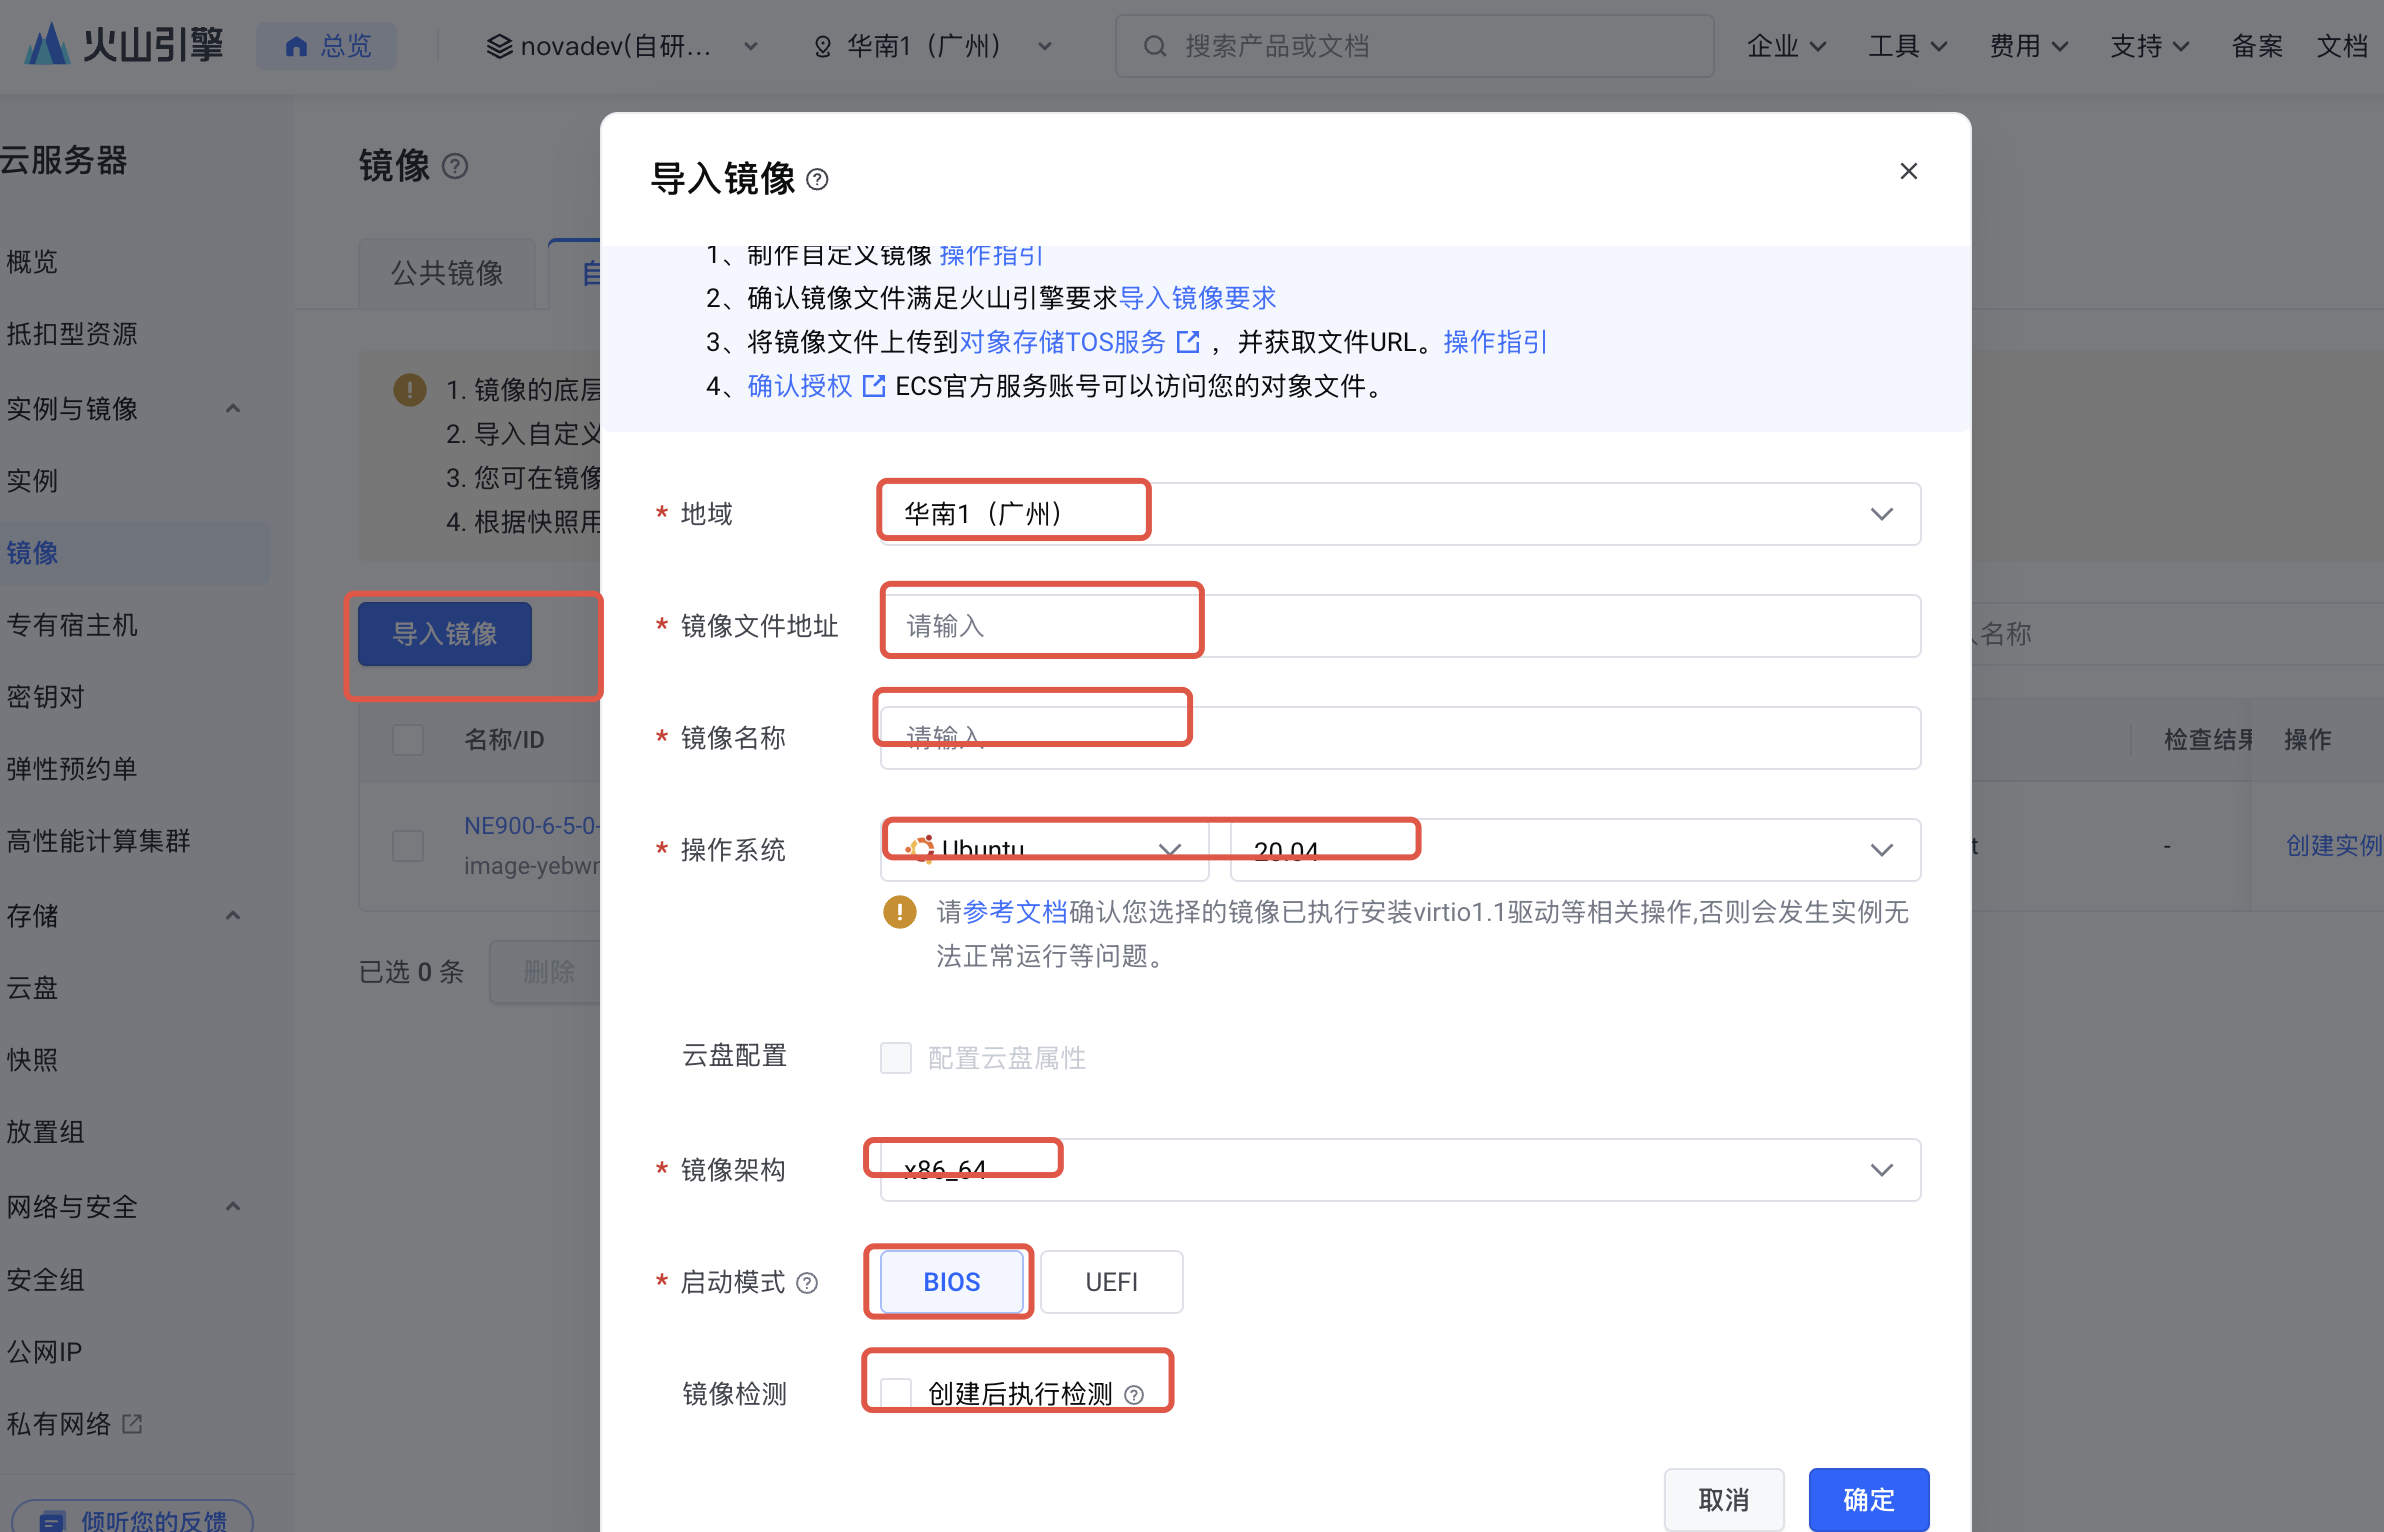Click external-link icon beside 确认授权
The height and width of the screenshot is (1532, 2384).
pyautogui.click(x=873, y=386)
